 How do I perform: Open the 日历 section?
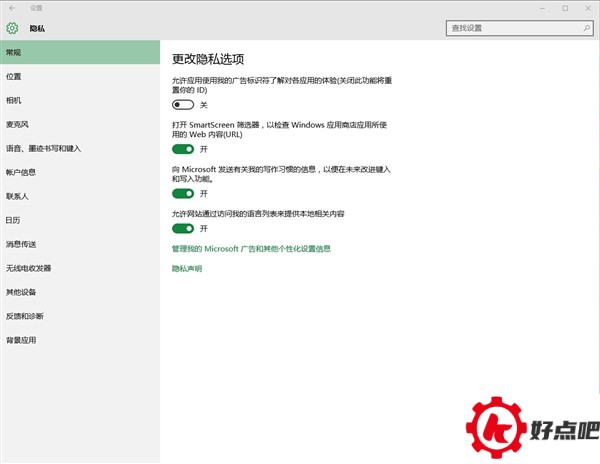point(80,220)
